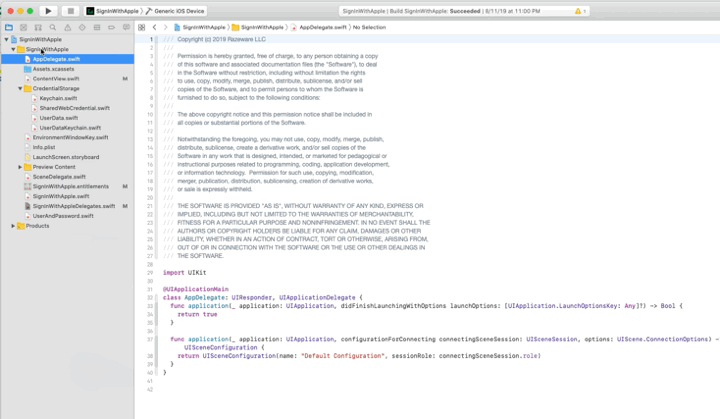
Task: Open the Issue navigator
Action: (x=68, y=28)
